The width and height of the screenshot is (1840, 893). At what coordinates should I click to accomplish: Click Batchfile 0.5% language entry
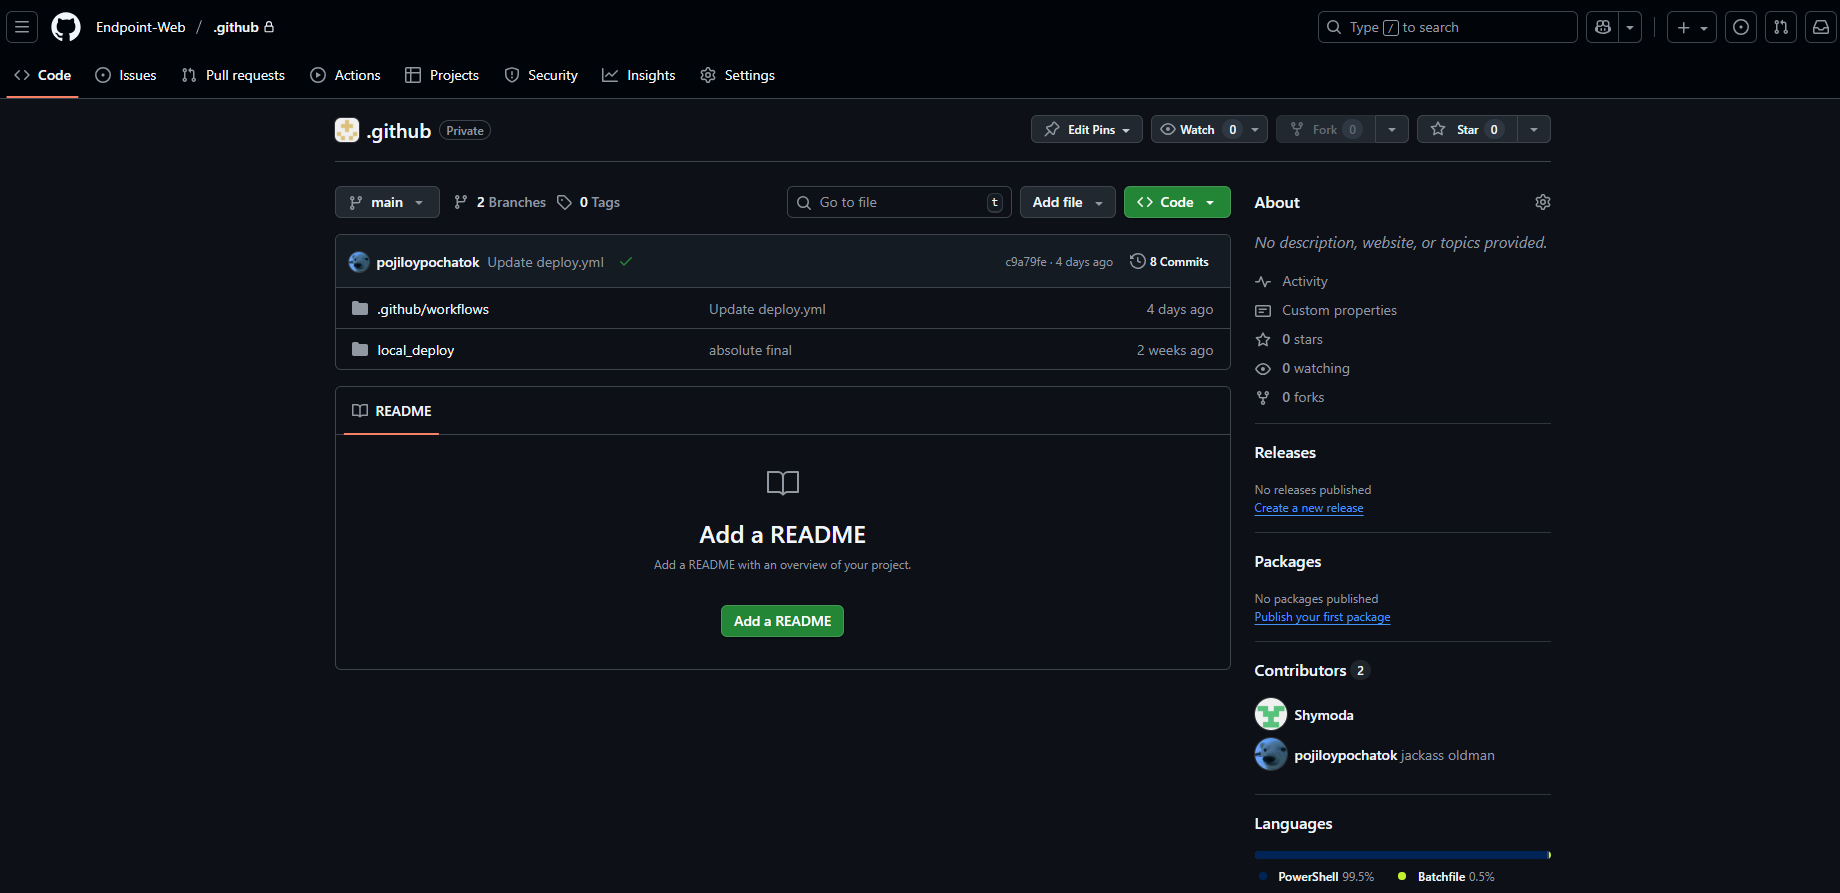coord(1446,877)
